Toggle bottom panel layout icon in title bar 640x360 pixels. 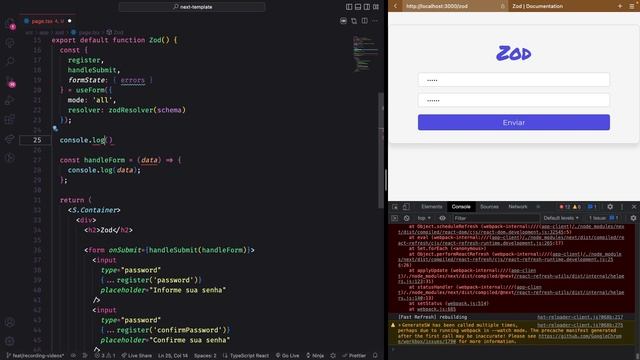[358, 7]
